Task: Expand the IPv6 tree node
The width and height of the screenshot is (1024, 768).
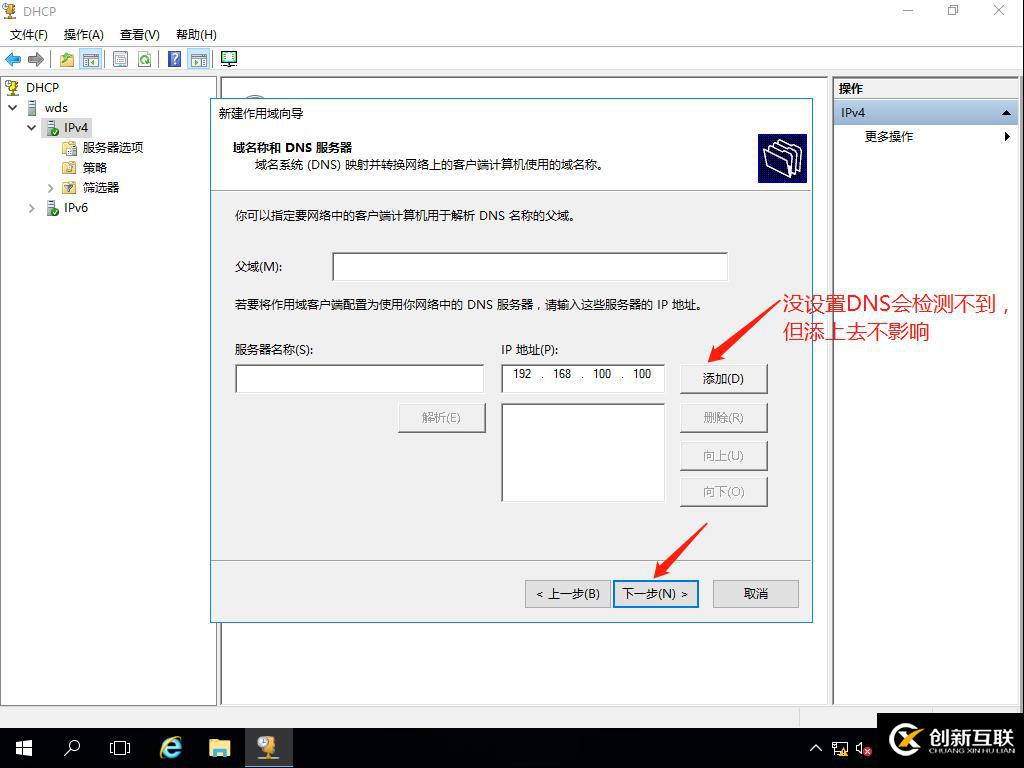Action: click(31, 208)
